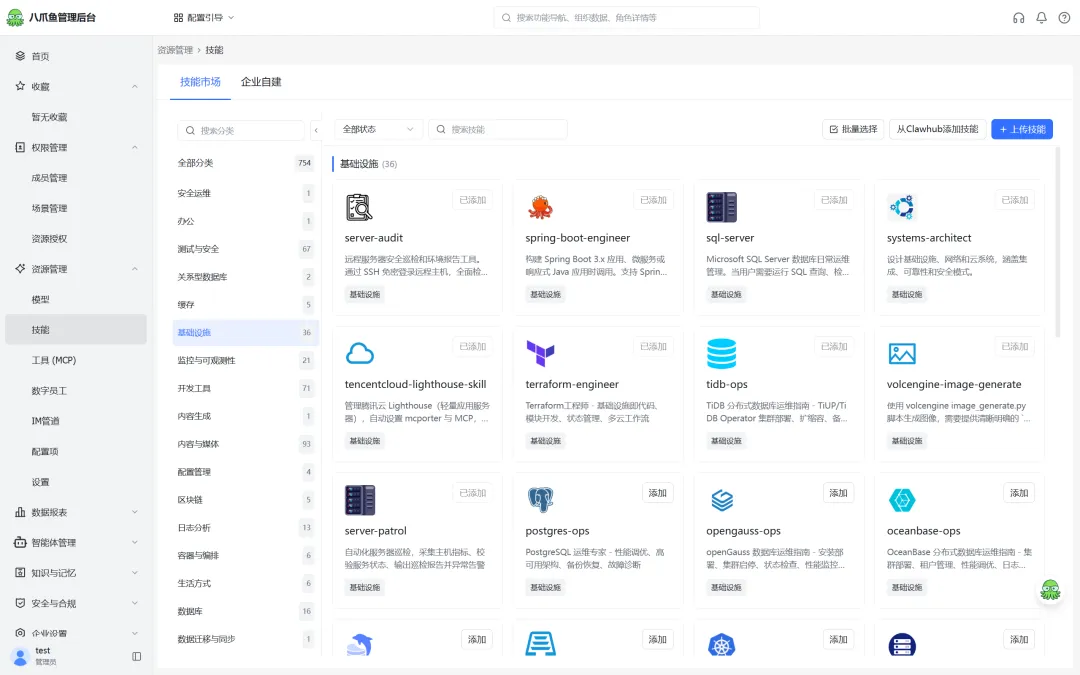
Task: Click the 上传技能 button
Action: [x=1021, y=129]
